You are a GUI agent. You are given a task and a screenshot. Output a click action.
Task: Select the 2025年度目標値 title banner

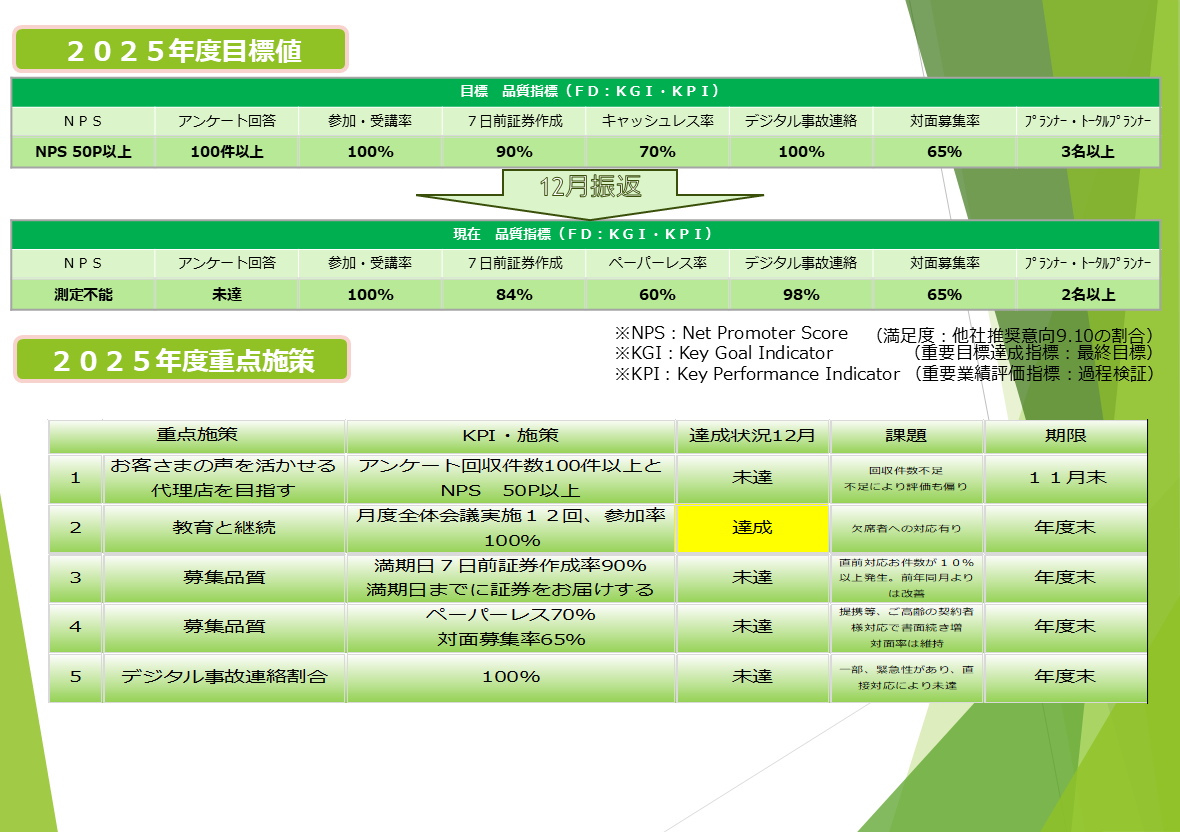[181, 50]
